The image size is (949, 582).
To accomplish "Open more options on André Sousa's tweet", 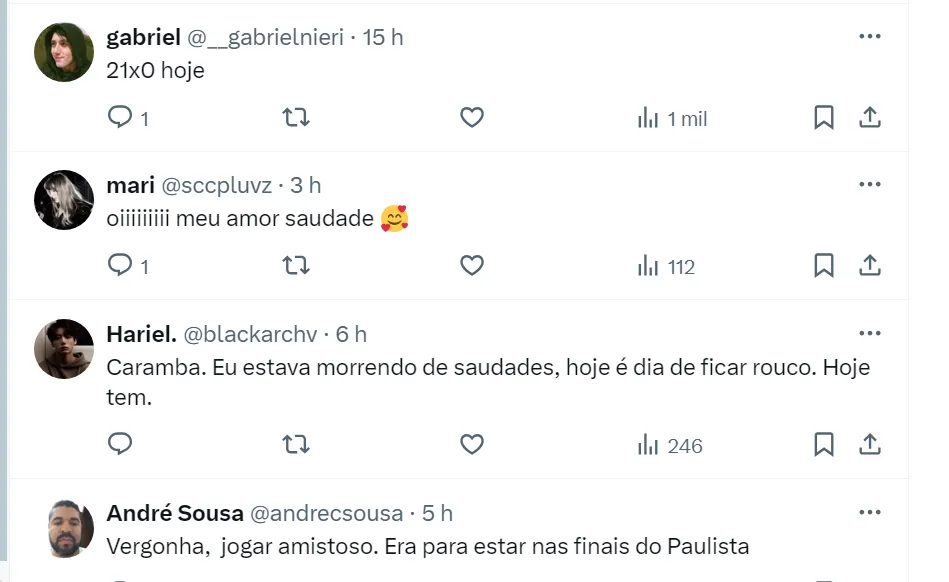I will (870, 512).
